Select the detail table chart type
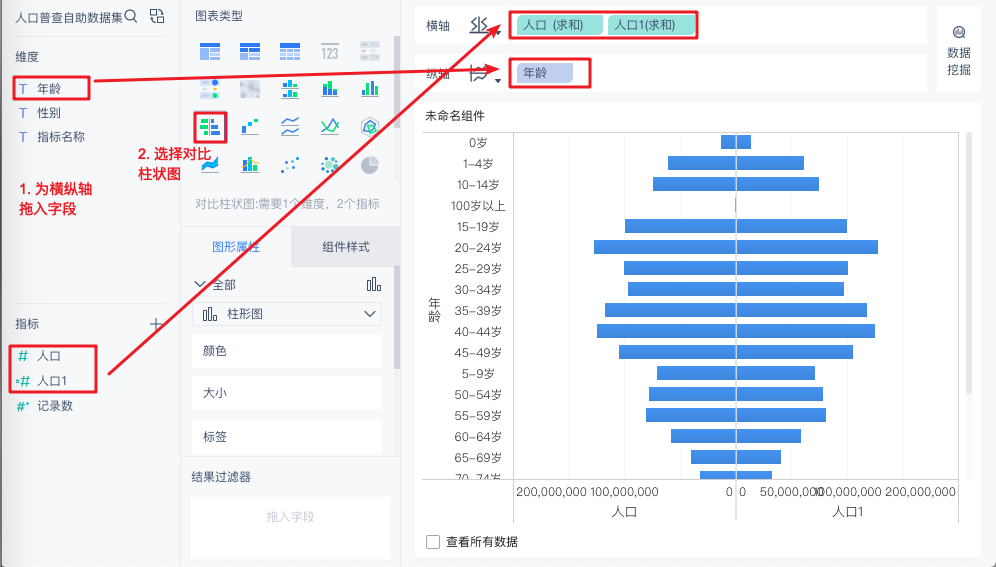The height and width of the screenshot is (567, 996). pos(290,51)
